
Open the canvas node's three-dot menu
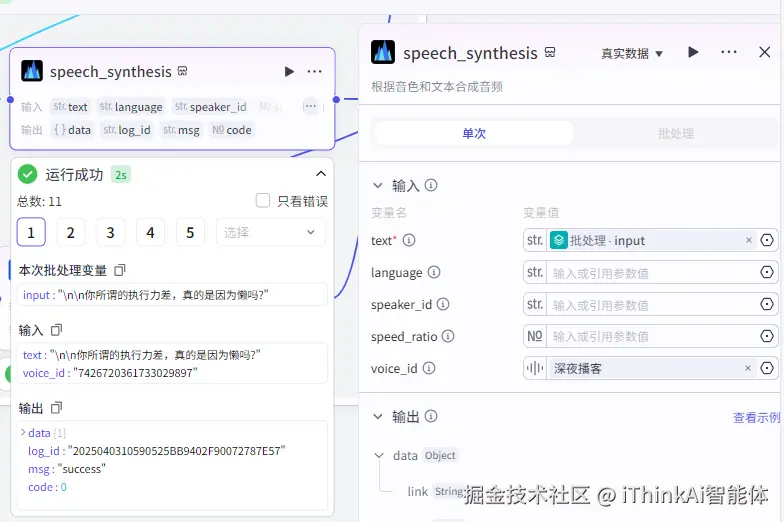(x=314, y=72)
